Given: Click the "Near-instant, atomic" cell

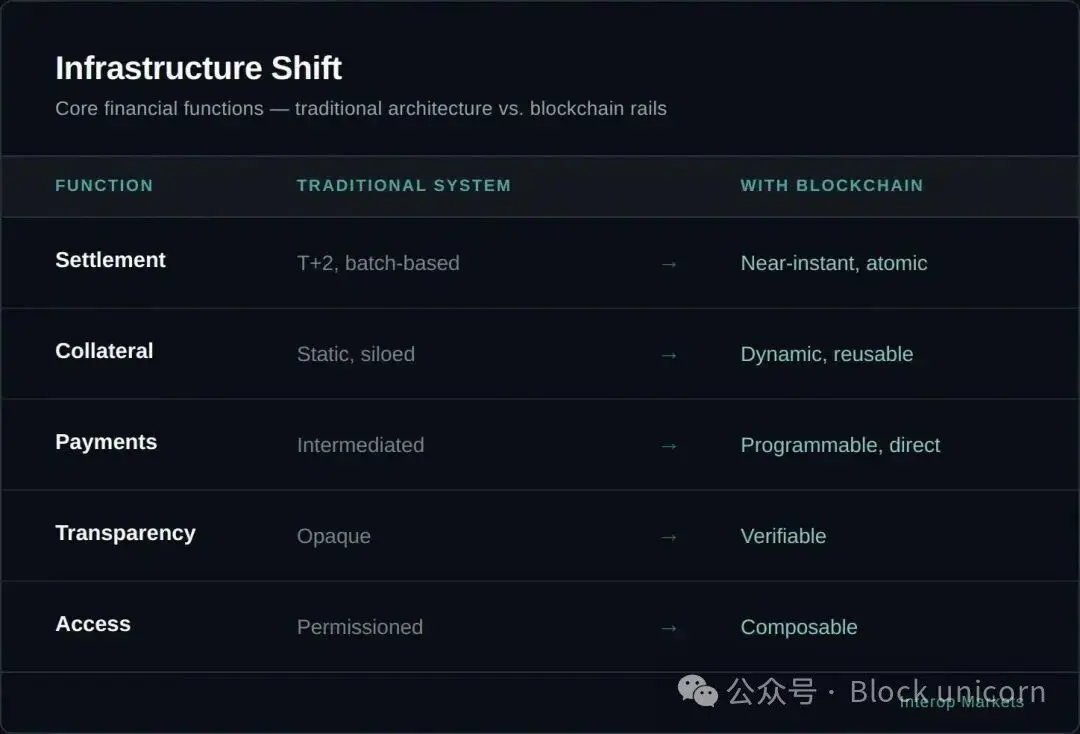Looking at the screenshot, I should tap(833, 264).
